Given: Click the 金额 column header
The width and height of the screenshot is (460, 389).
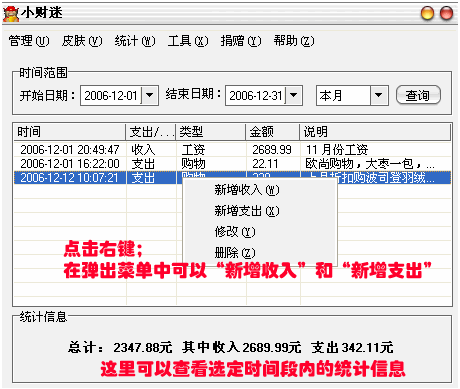Looking at the screenshot, I should pos(272,132).
